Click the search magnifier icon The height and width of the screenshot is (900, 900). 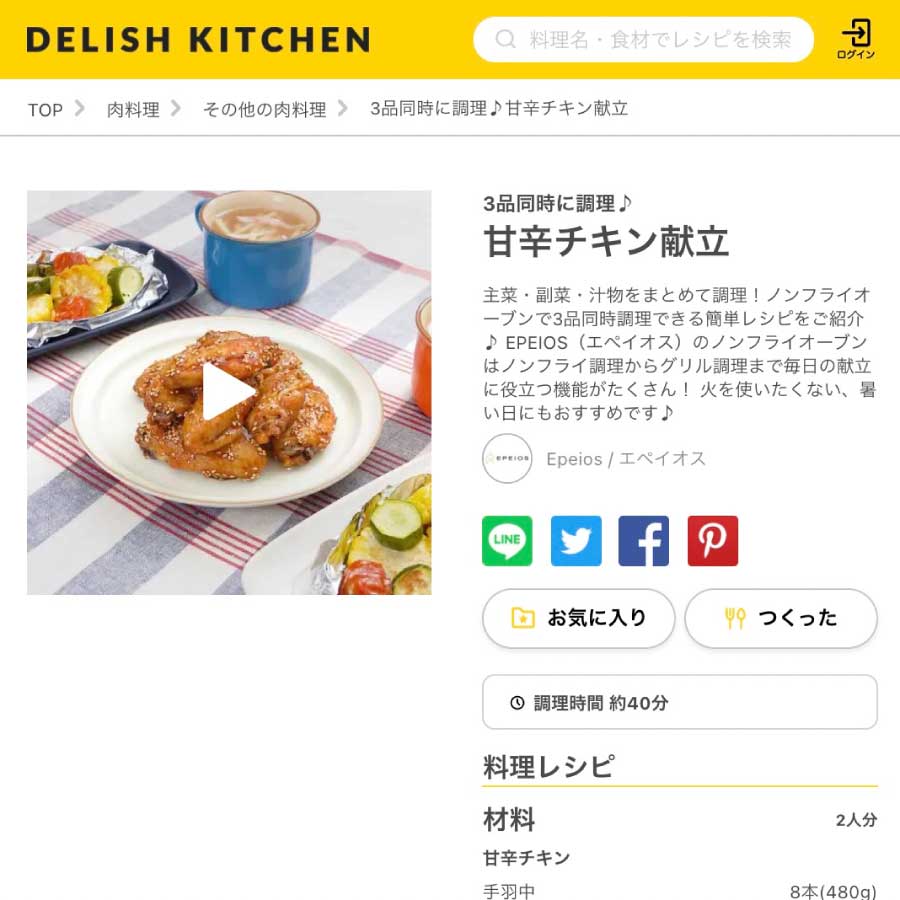505,40
